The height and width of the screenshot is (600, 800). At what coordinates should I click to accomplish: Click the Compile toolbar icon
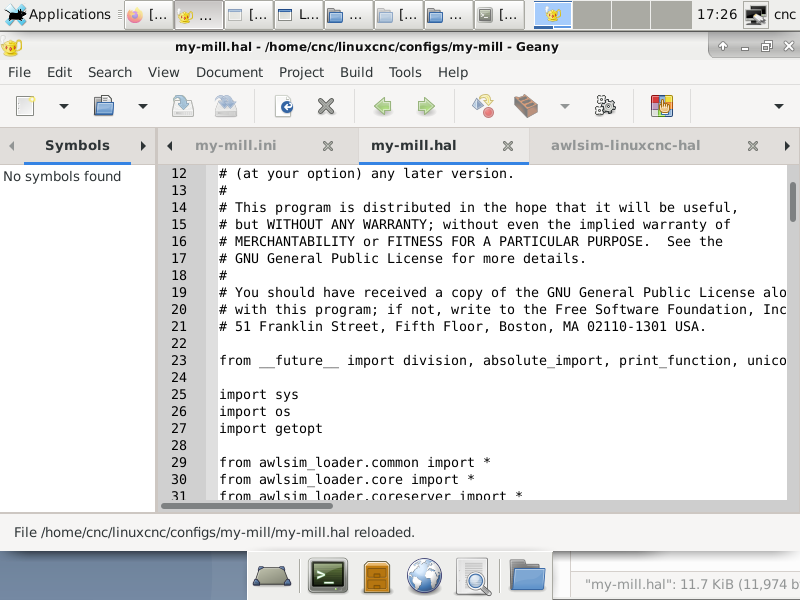click(483, 106)
